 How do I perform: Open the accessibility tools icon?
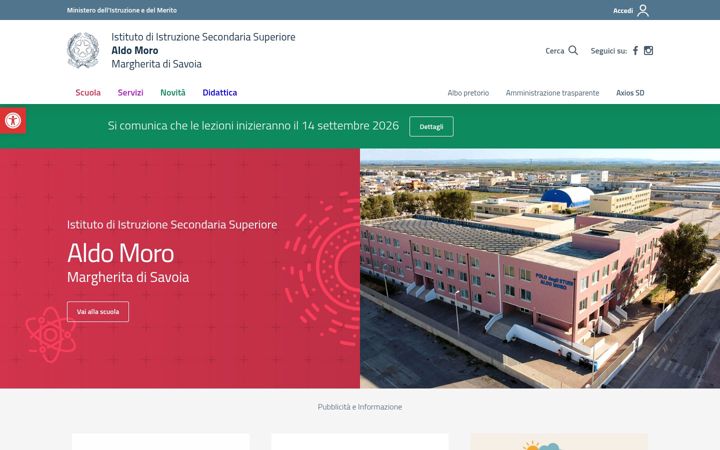tap(13, 121)
